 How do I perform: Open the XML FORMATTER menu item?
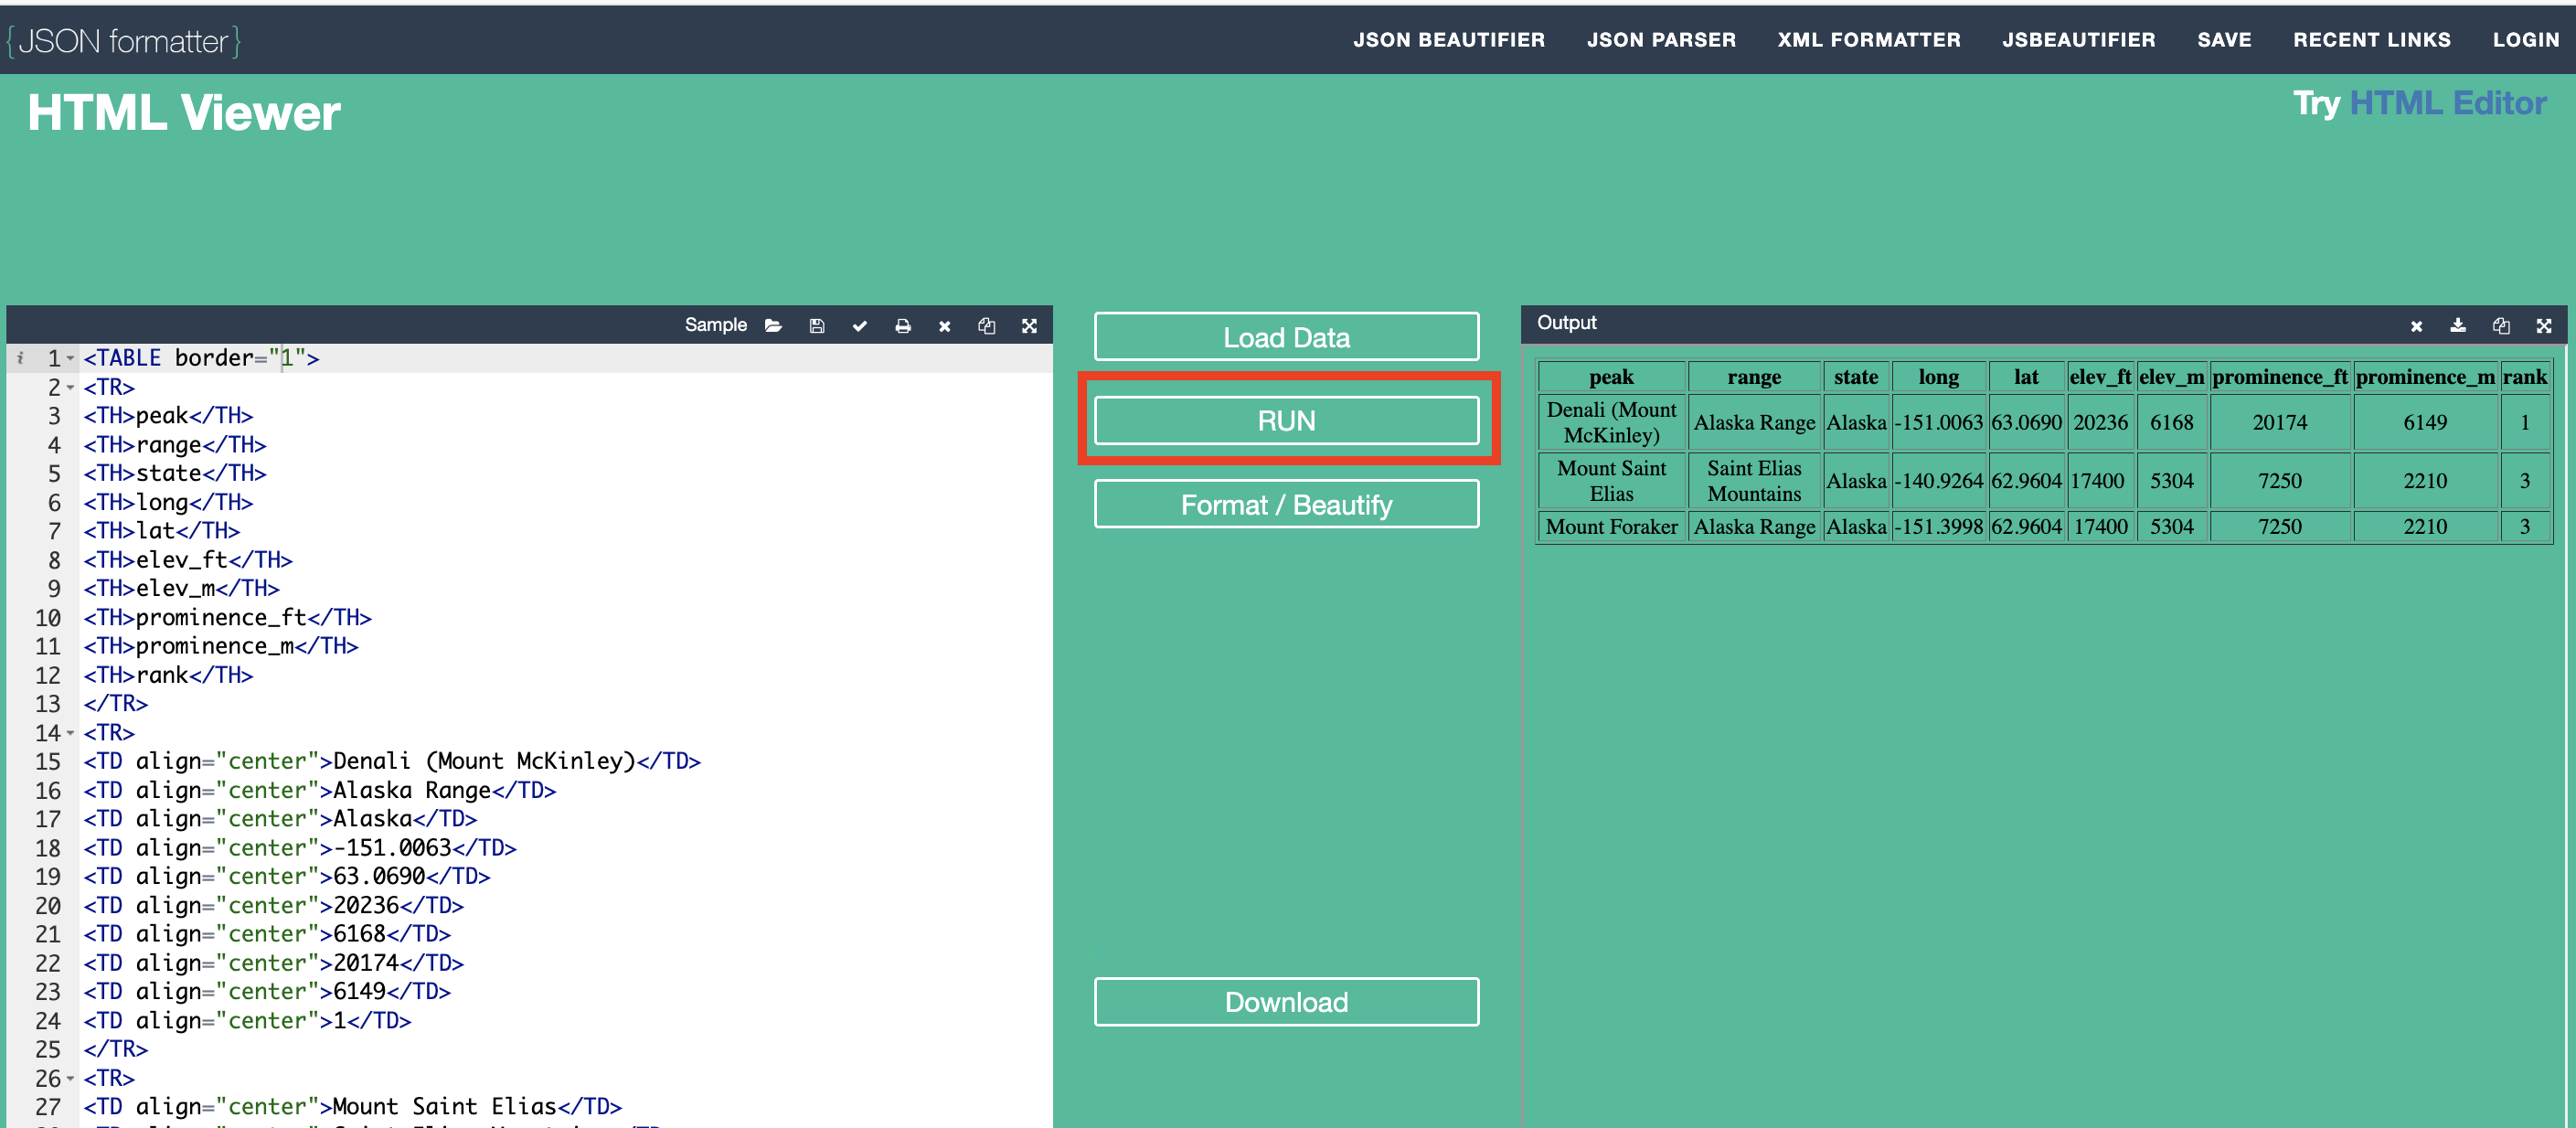pyautogui.click(x=1868, y=40)
